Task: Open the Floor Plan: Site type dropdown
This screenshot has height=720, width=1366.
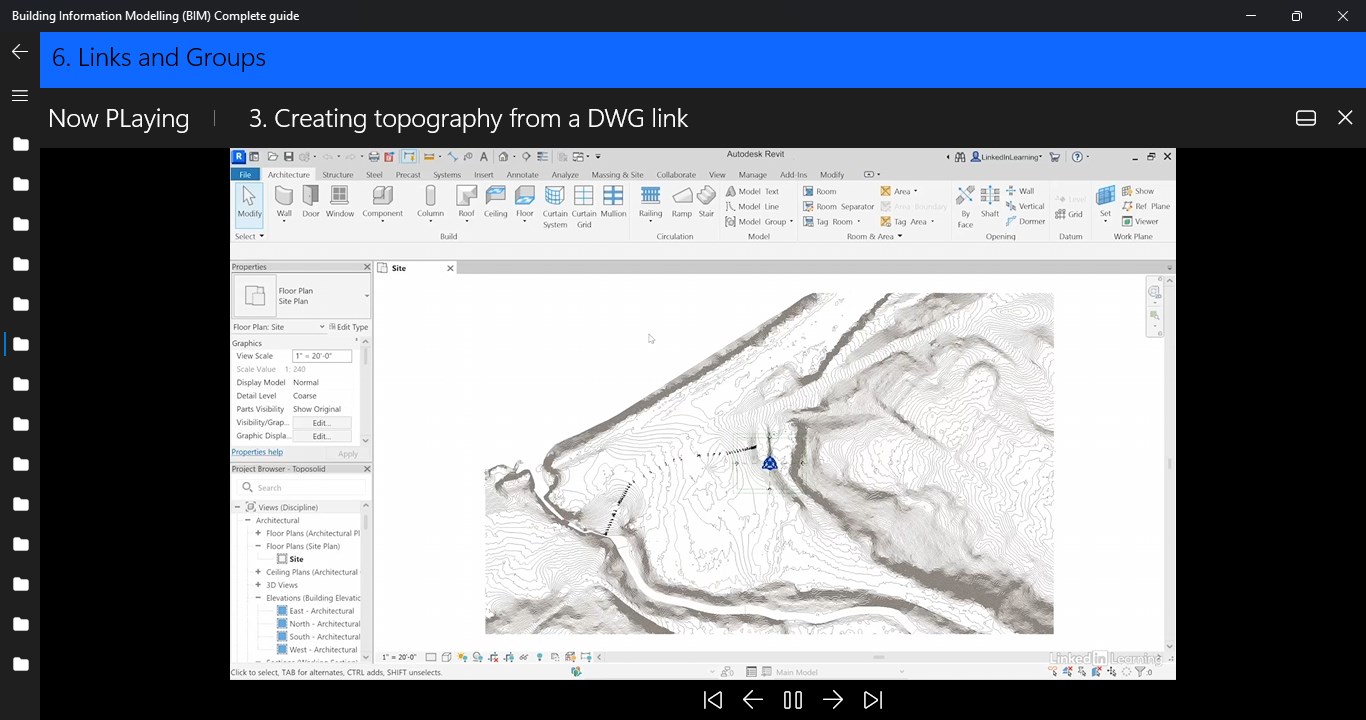Action: tap(321, 327)
